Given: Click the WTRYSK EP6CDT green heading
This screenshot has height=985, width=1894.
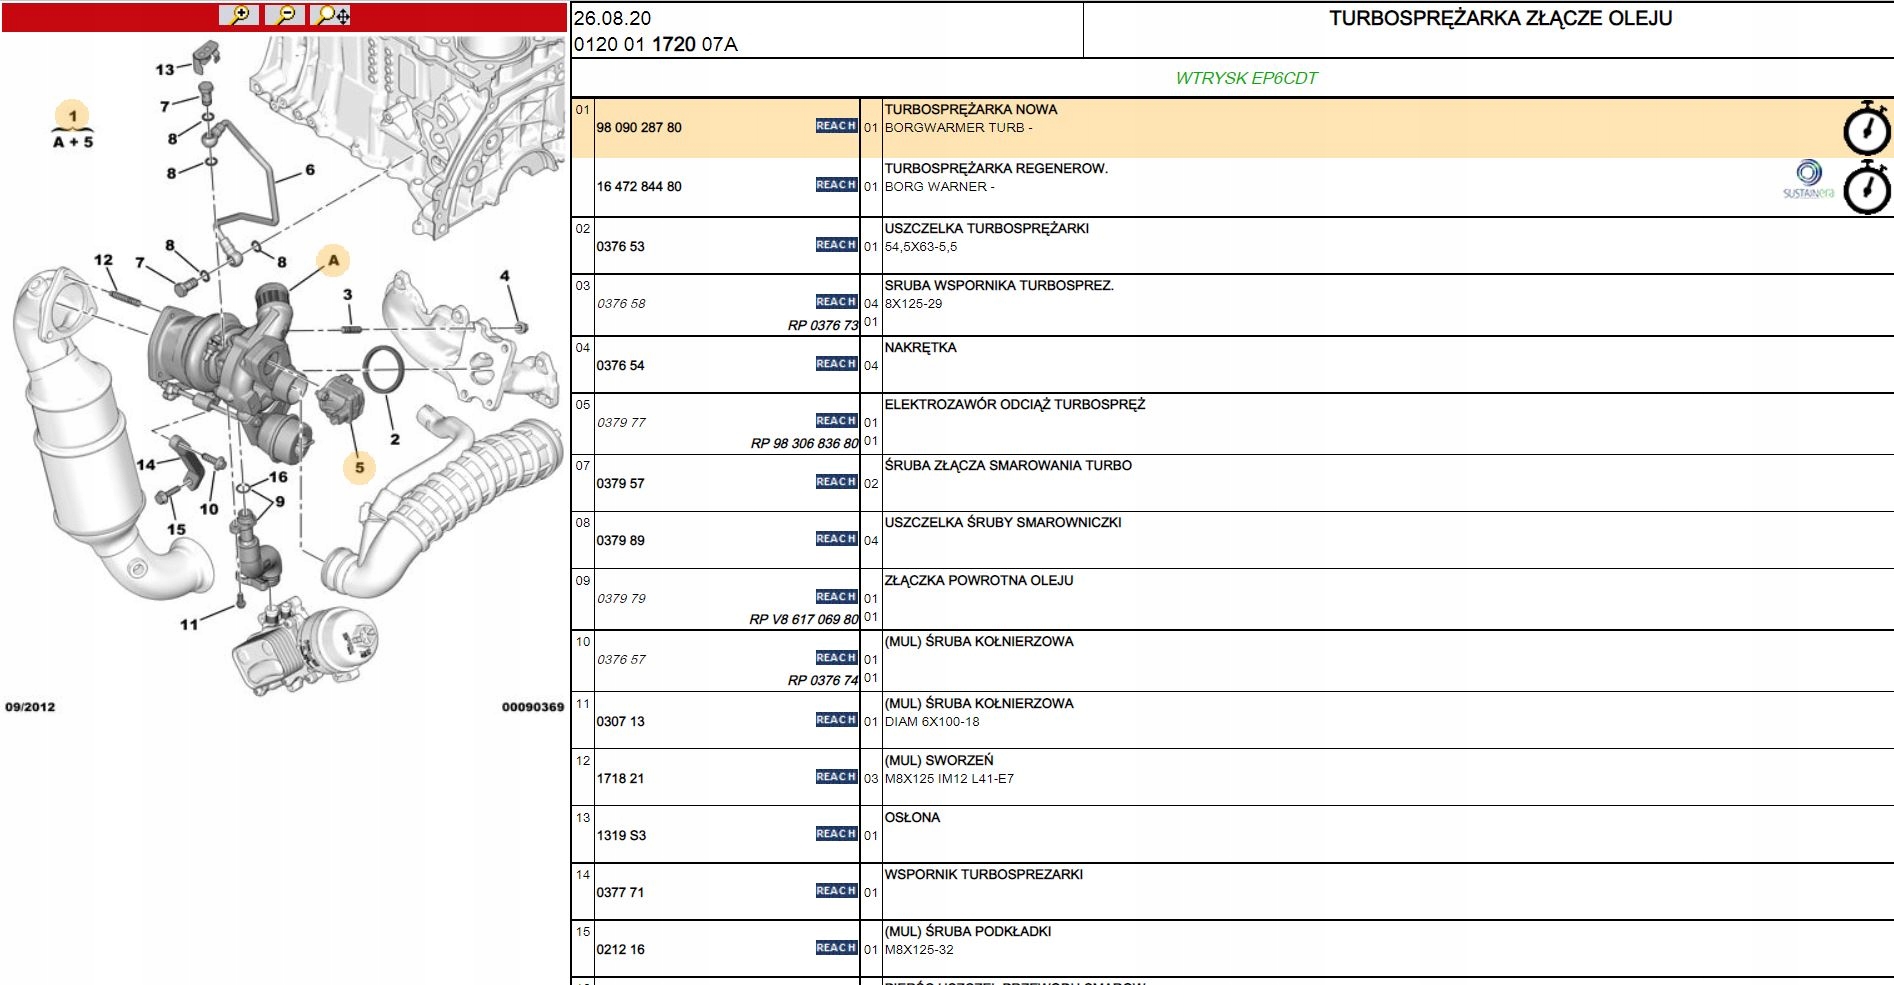Looking at the screenshot, I should pyautogui.click(x=1247, y=78).
